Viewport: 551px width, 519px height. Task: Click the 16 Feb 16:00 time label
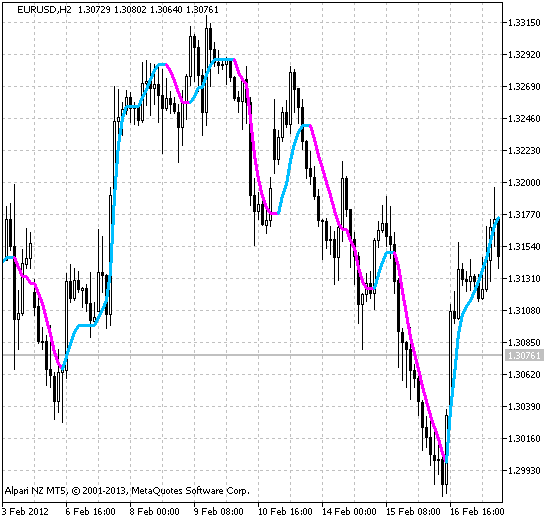(477, 511)
